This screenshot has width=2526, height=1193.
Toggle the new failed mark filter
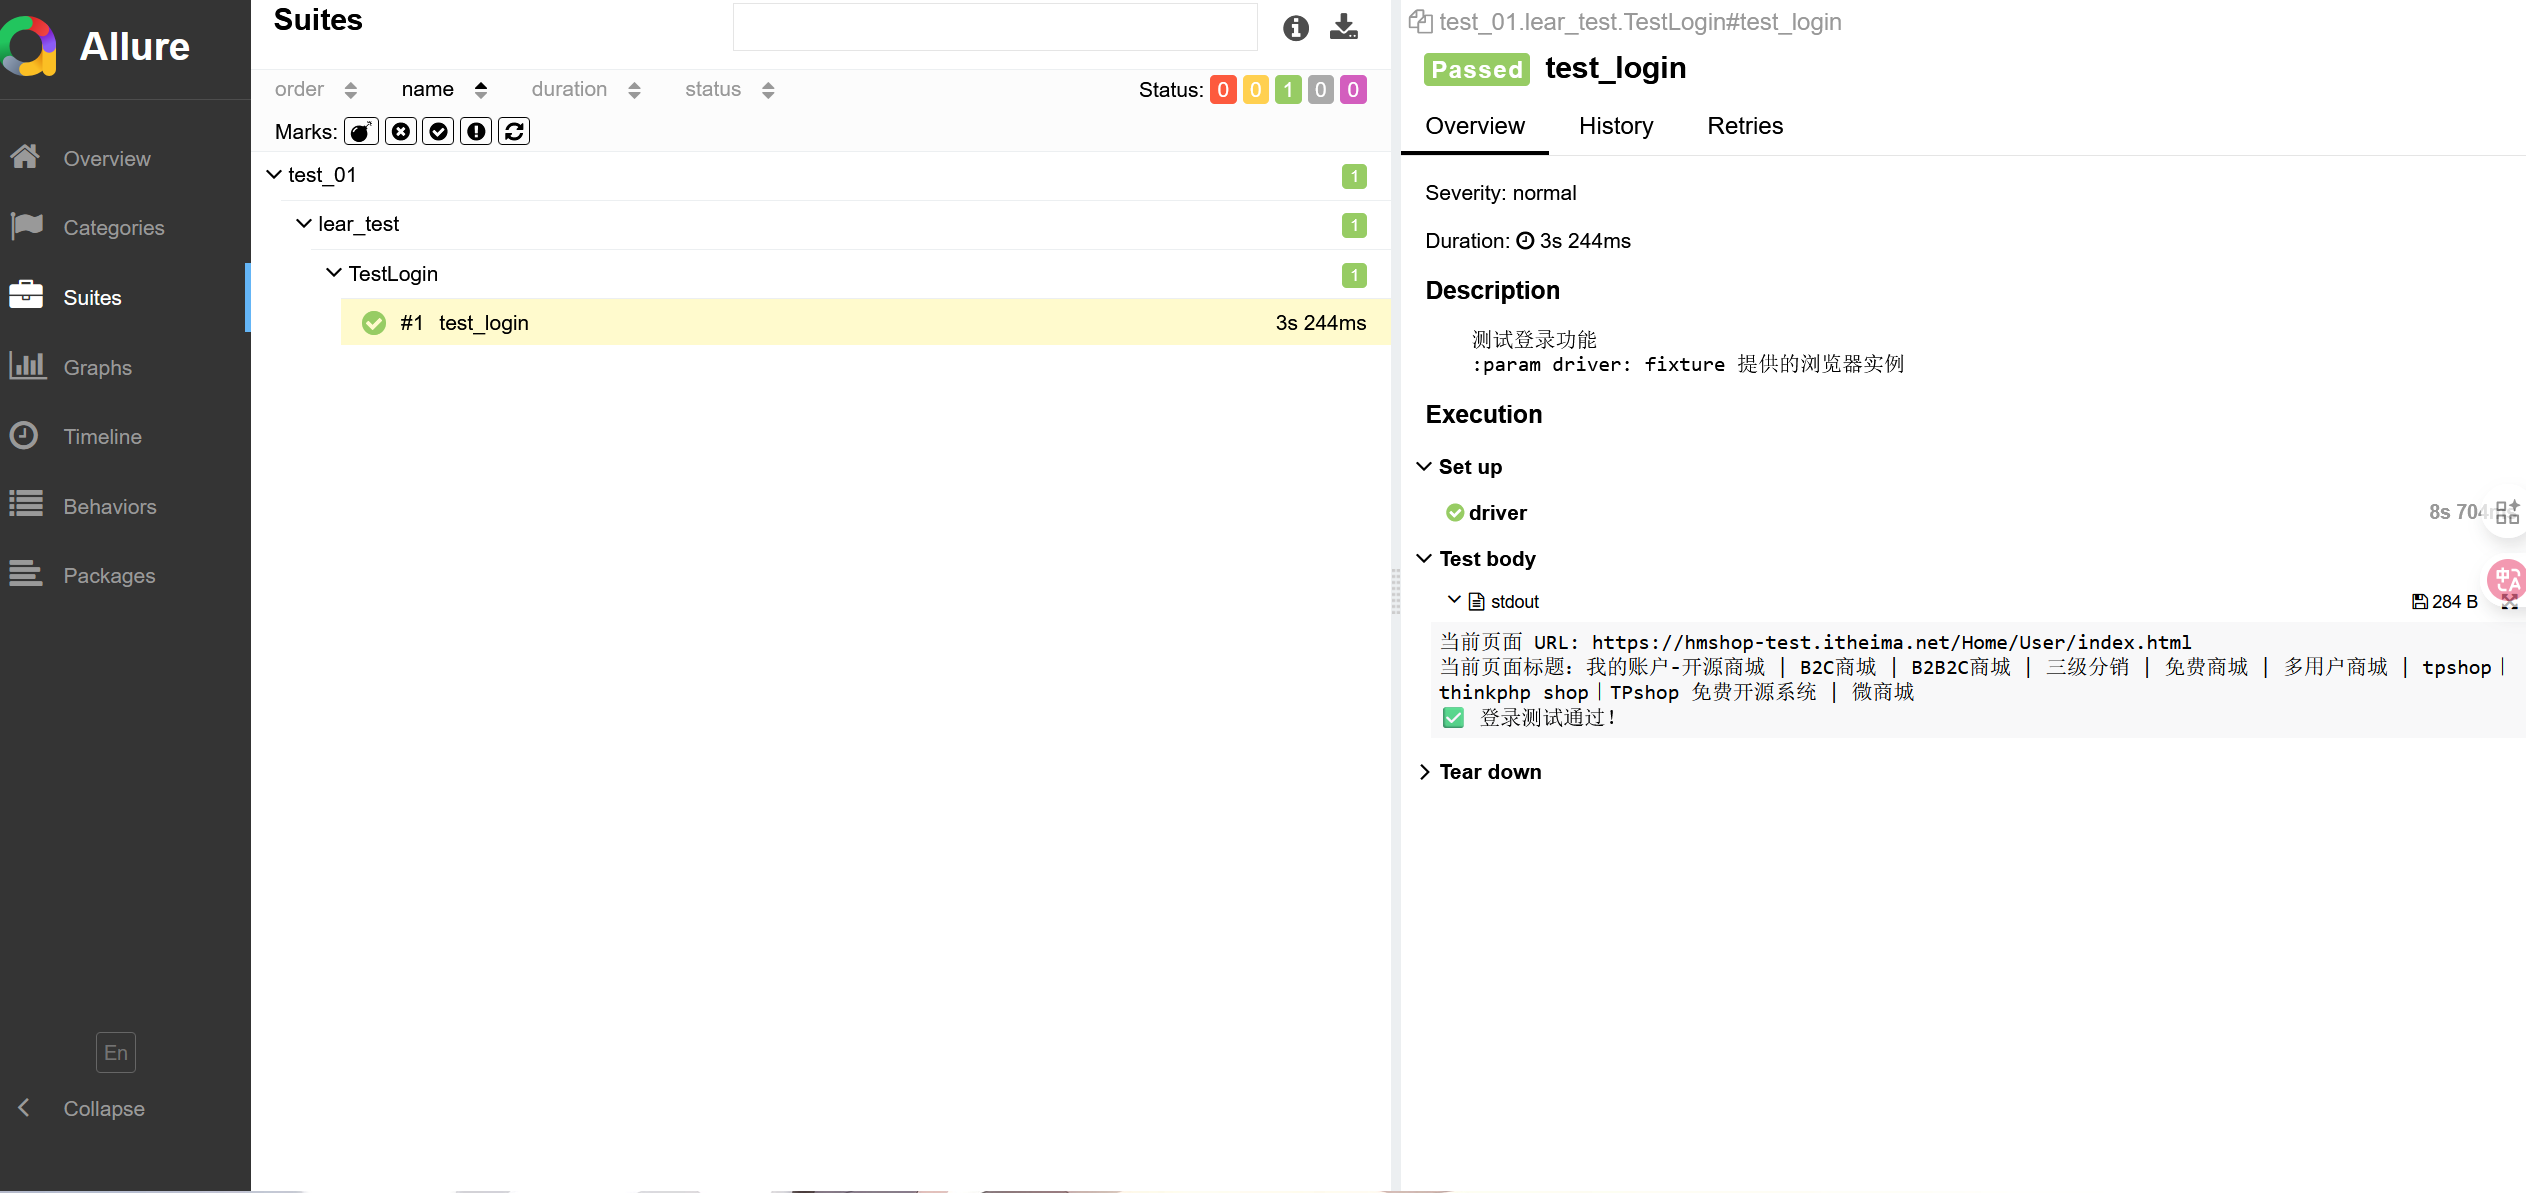pyautogui.click(x=400, y=131)
